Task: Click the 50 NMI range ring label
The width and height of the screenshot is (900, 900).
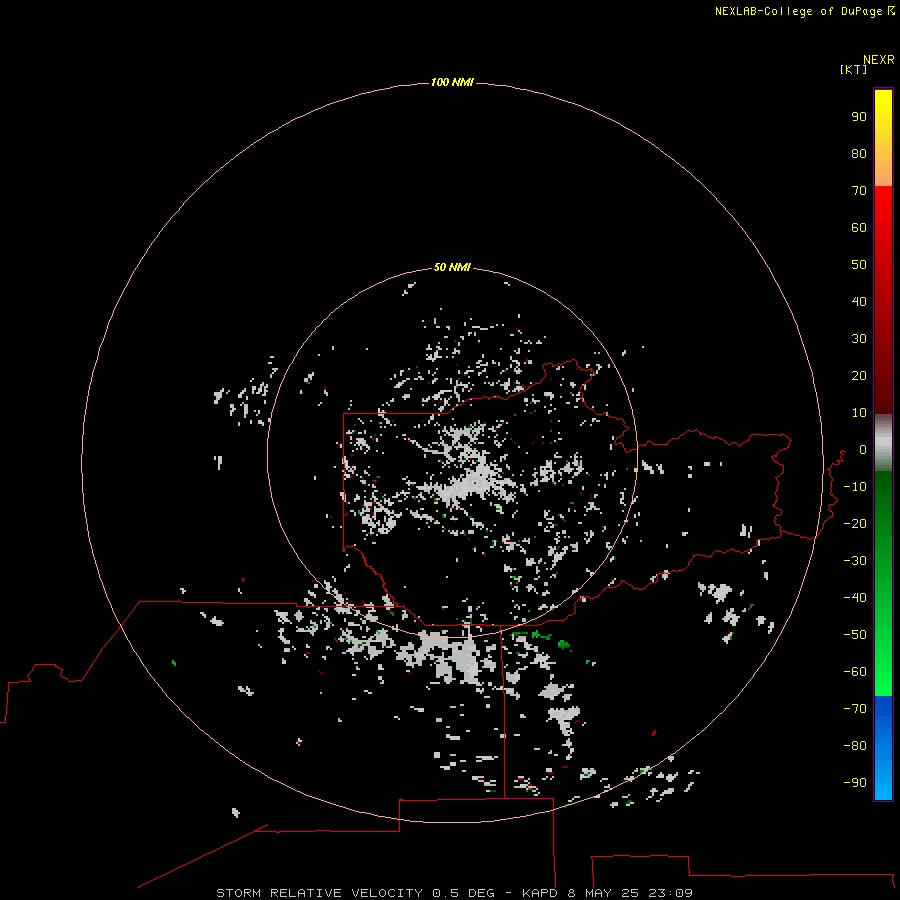Action: coord(452,267)
